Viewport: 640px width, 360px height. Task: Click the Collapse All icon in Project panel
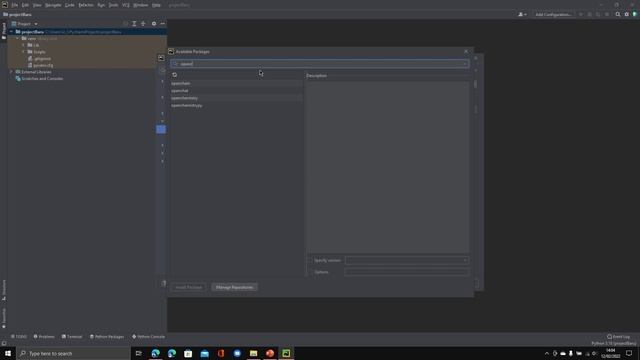(x=143, y=24)
